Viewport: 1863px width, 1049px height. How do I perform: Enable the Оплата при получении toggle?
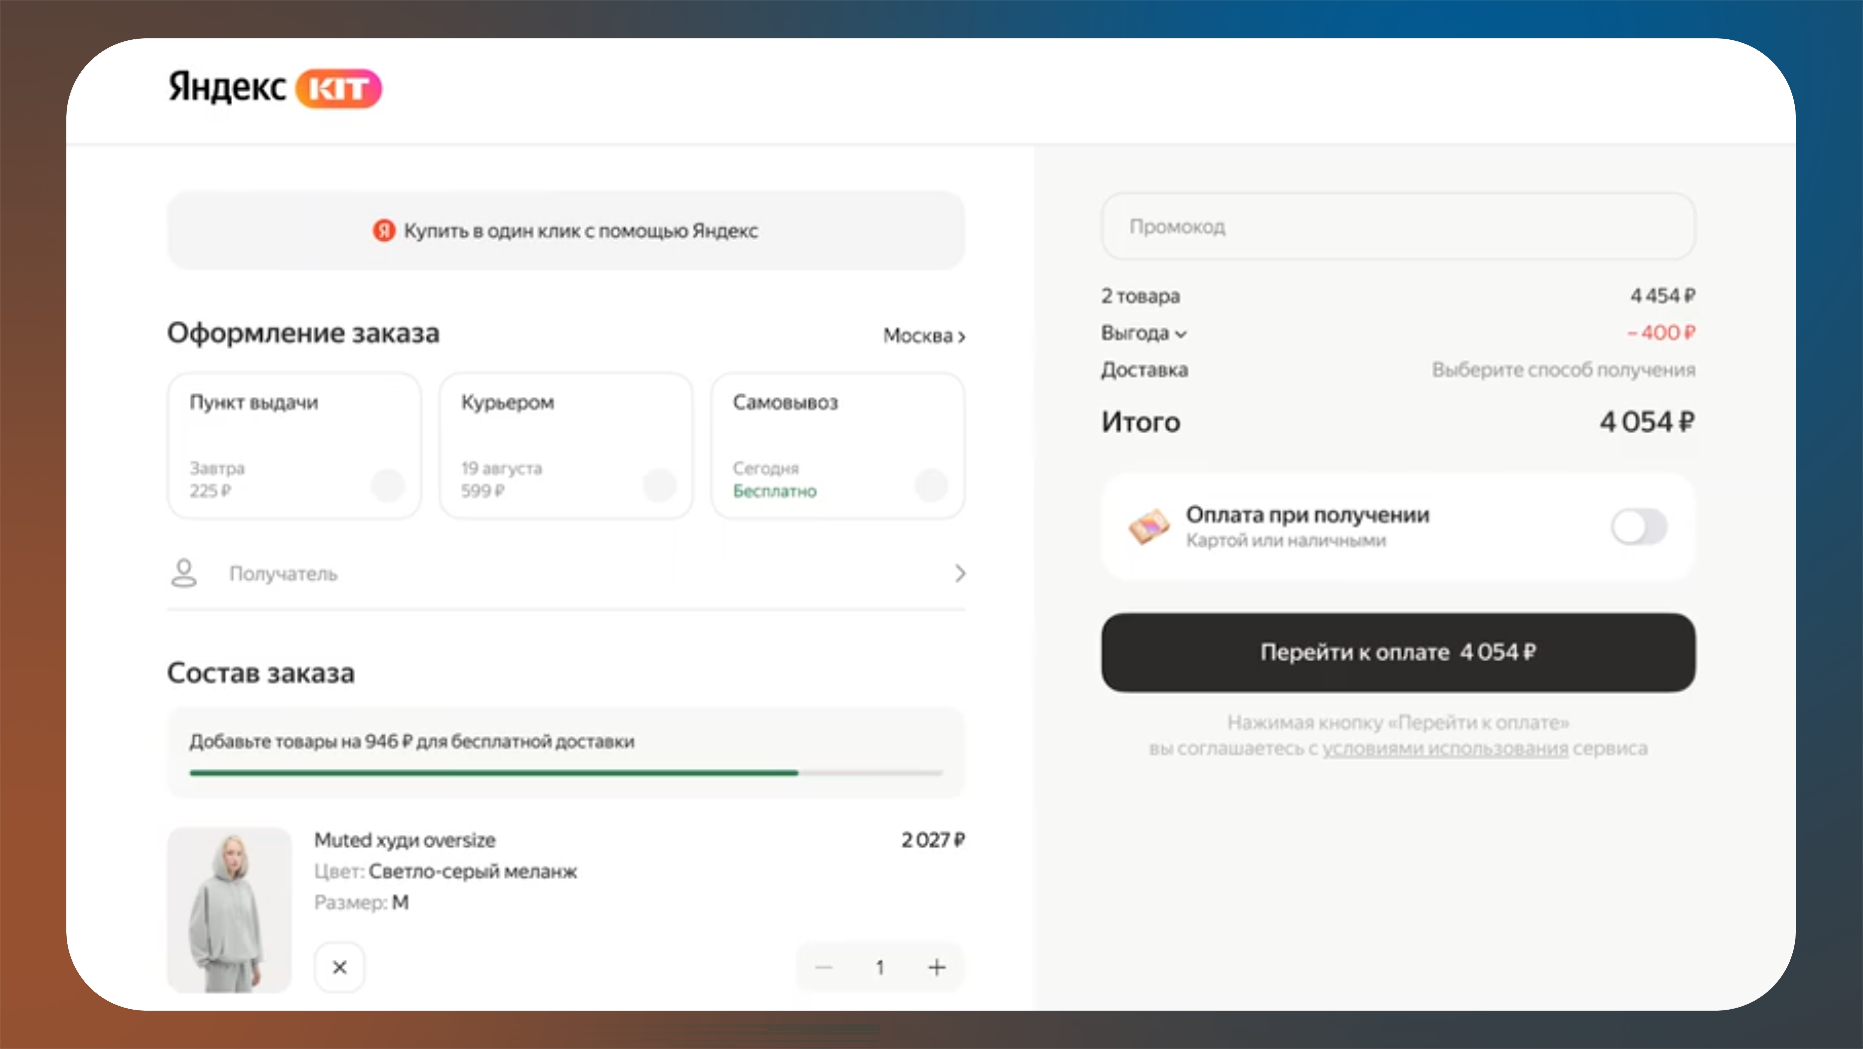click(x=1638, y=527)
